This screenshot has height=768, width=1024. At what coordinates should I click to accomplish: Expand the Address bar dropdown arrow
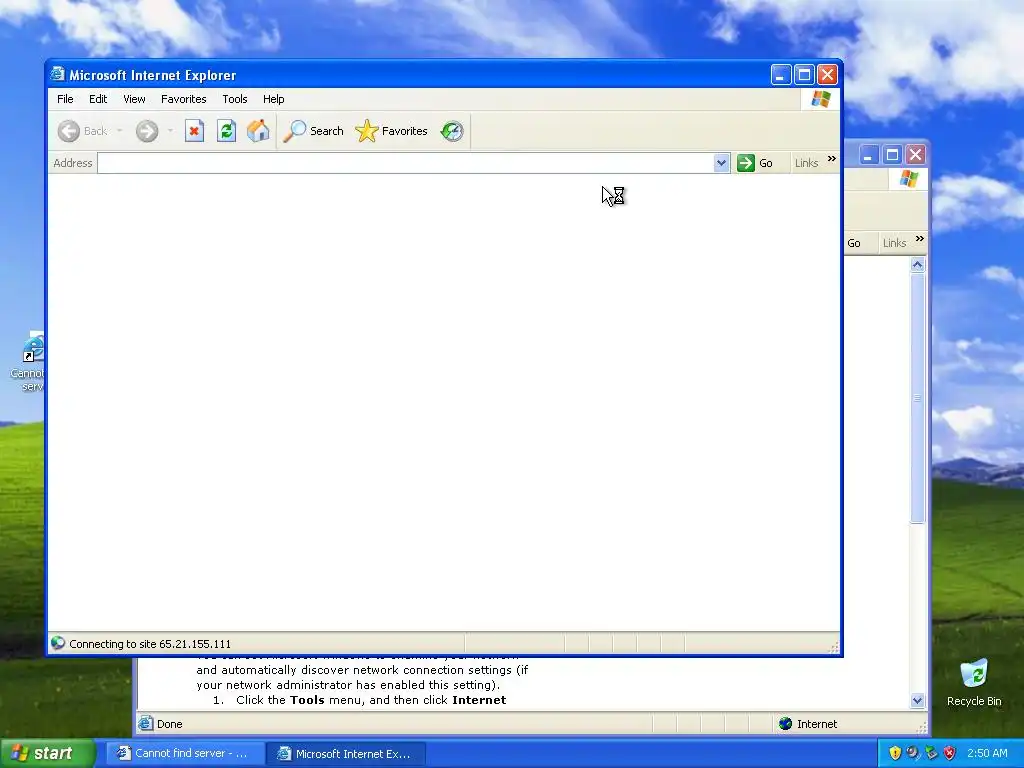[x=721, y=163]
